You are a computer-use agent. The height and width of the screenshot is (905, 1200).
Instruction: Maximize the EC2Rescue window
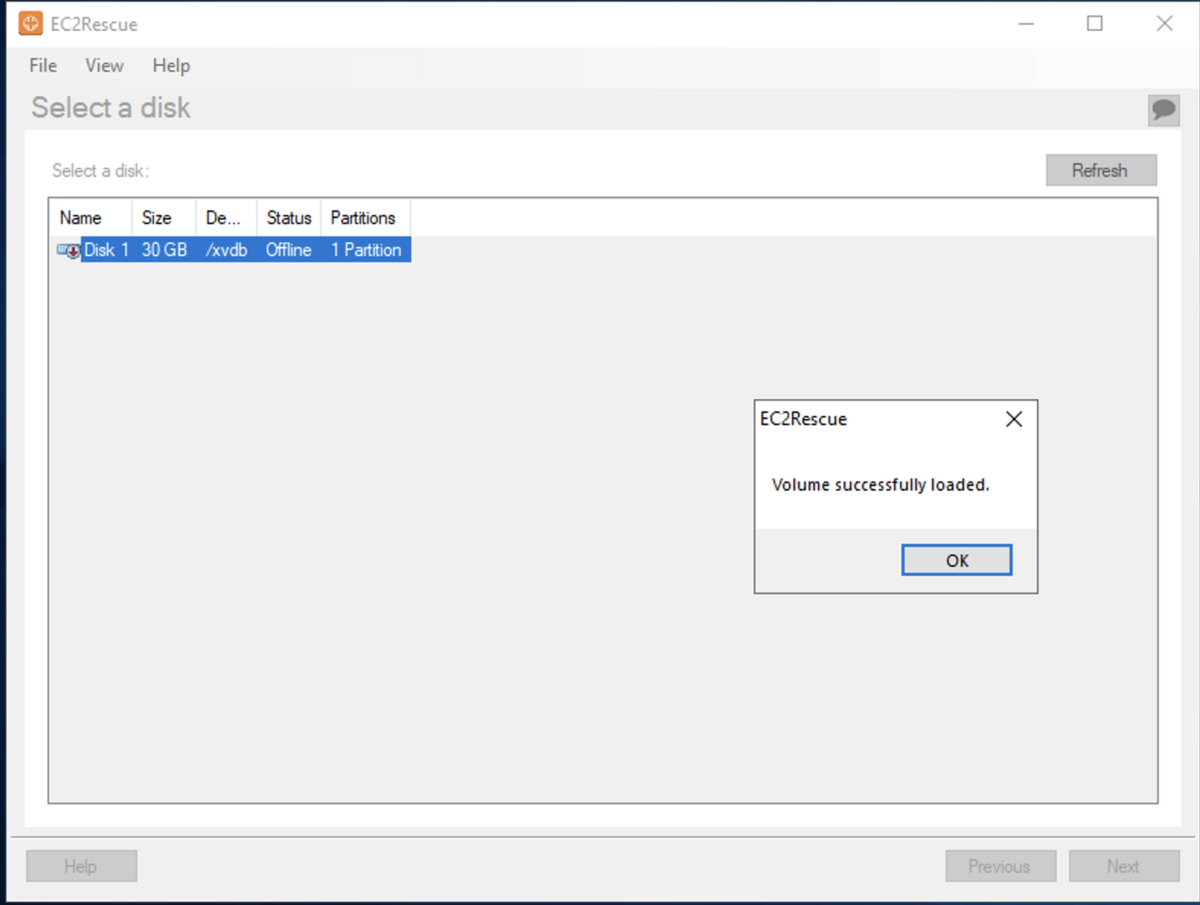[x=1095, y=23]
